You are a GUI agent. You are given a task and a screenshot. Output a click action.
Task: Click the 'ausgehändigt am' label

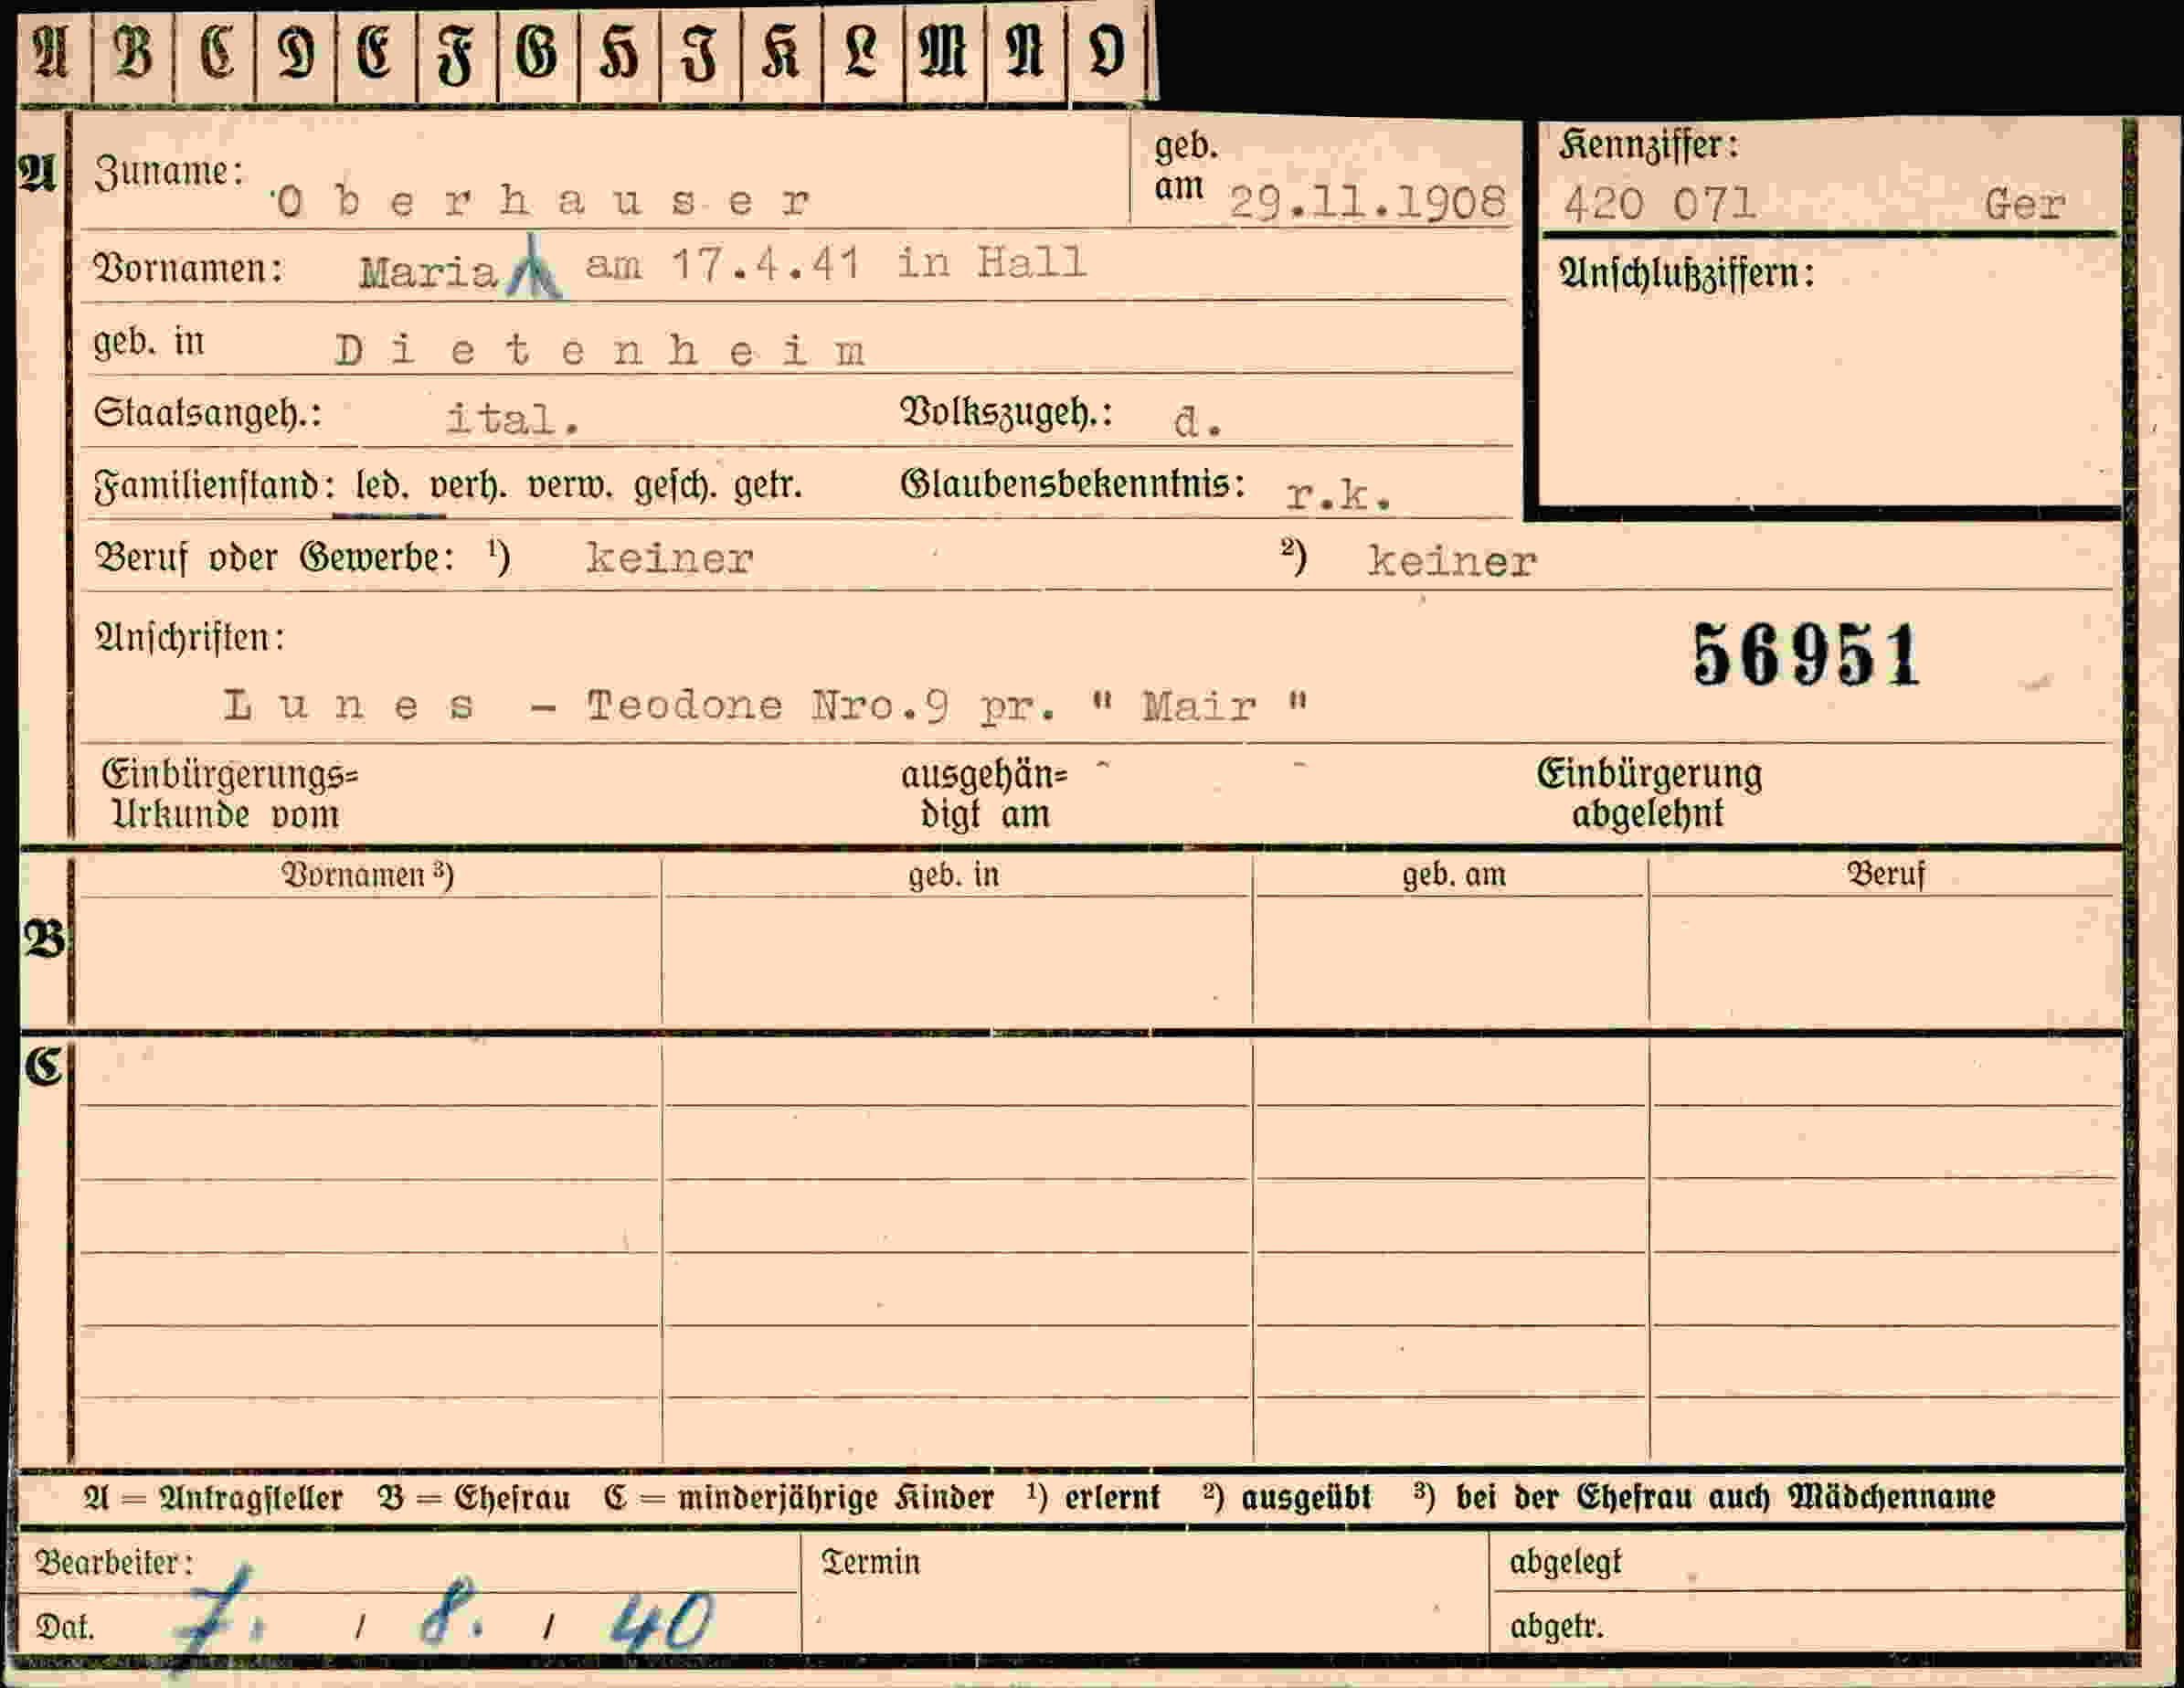pos(985,795)
